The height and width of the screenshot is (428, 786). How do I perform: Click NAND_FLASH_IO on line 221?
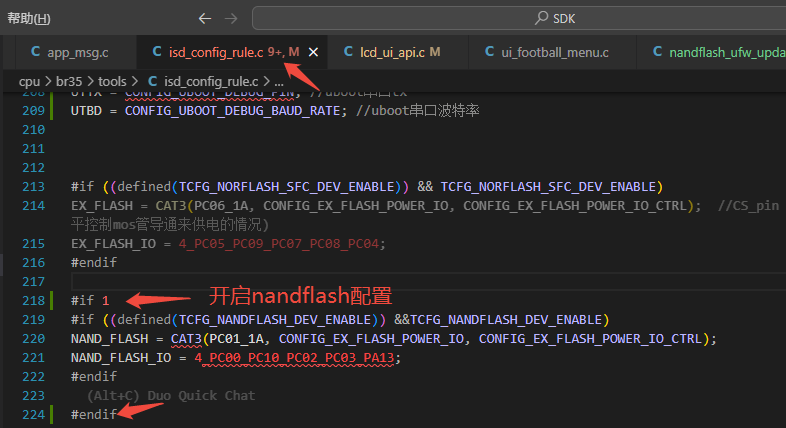121,358
